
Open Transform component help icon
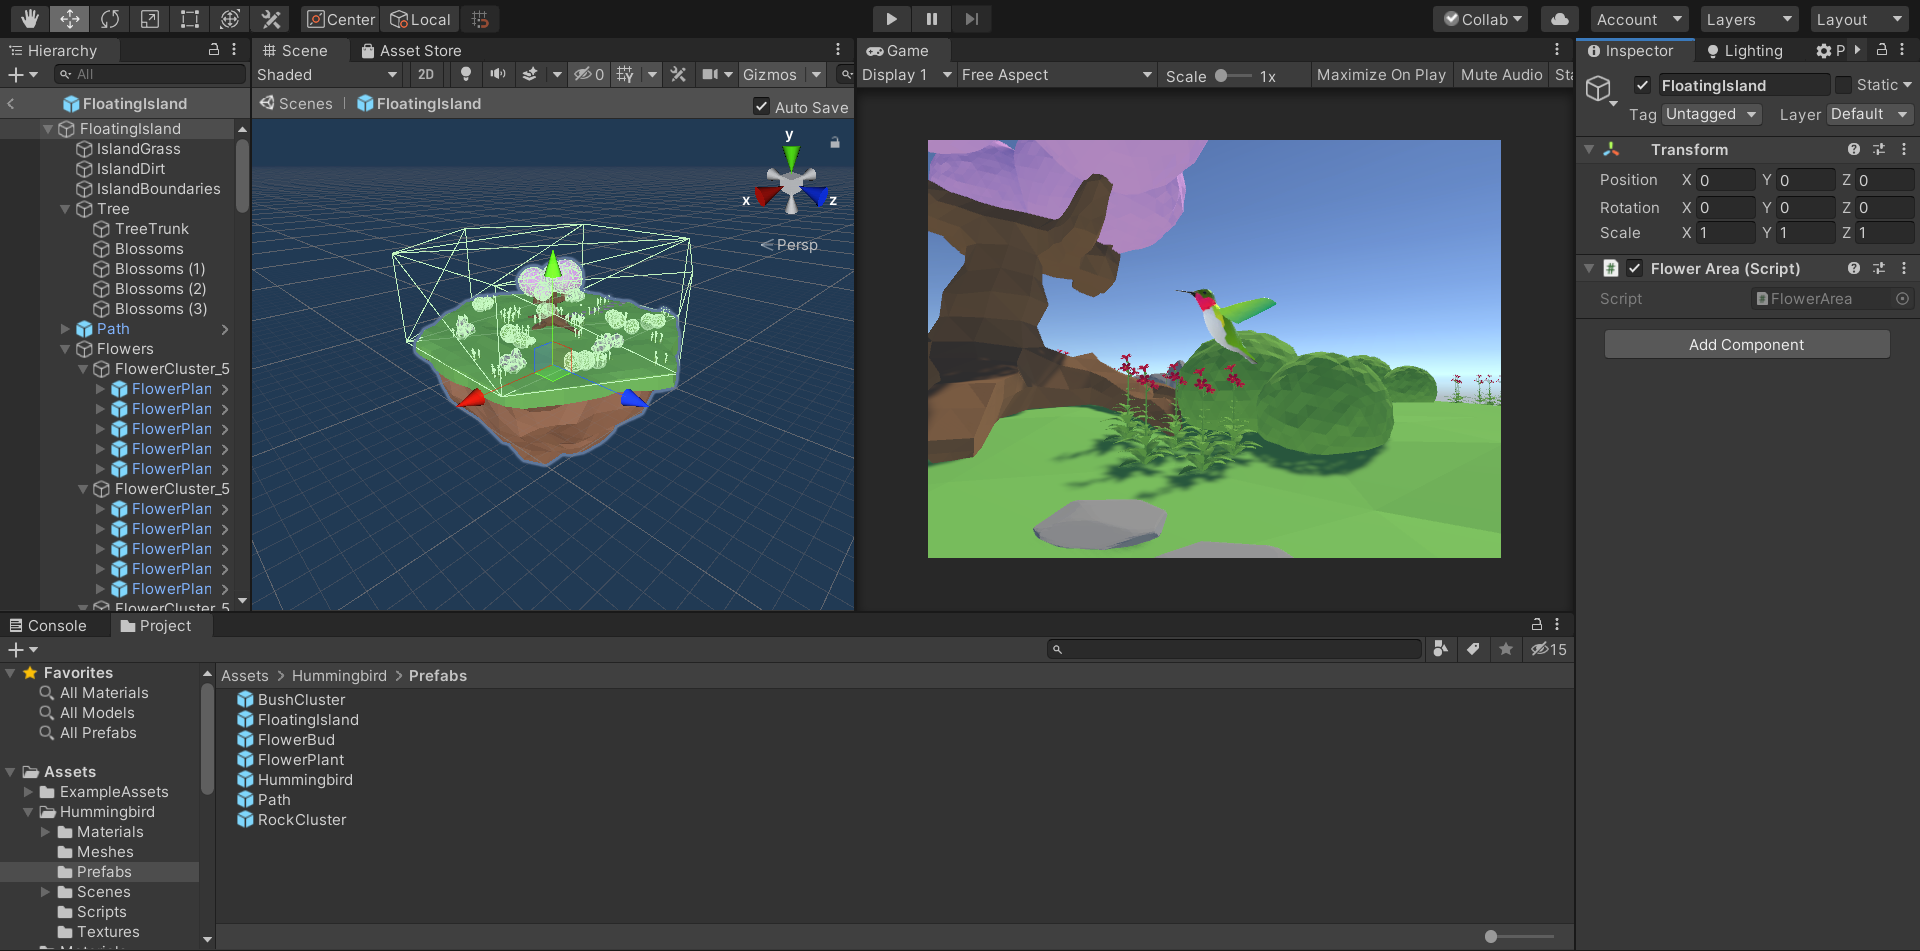pyautogui.click(x=1854, y=149)
